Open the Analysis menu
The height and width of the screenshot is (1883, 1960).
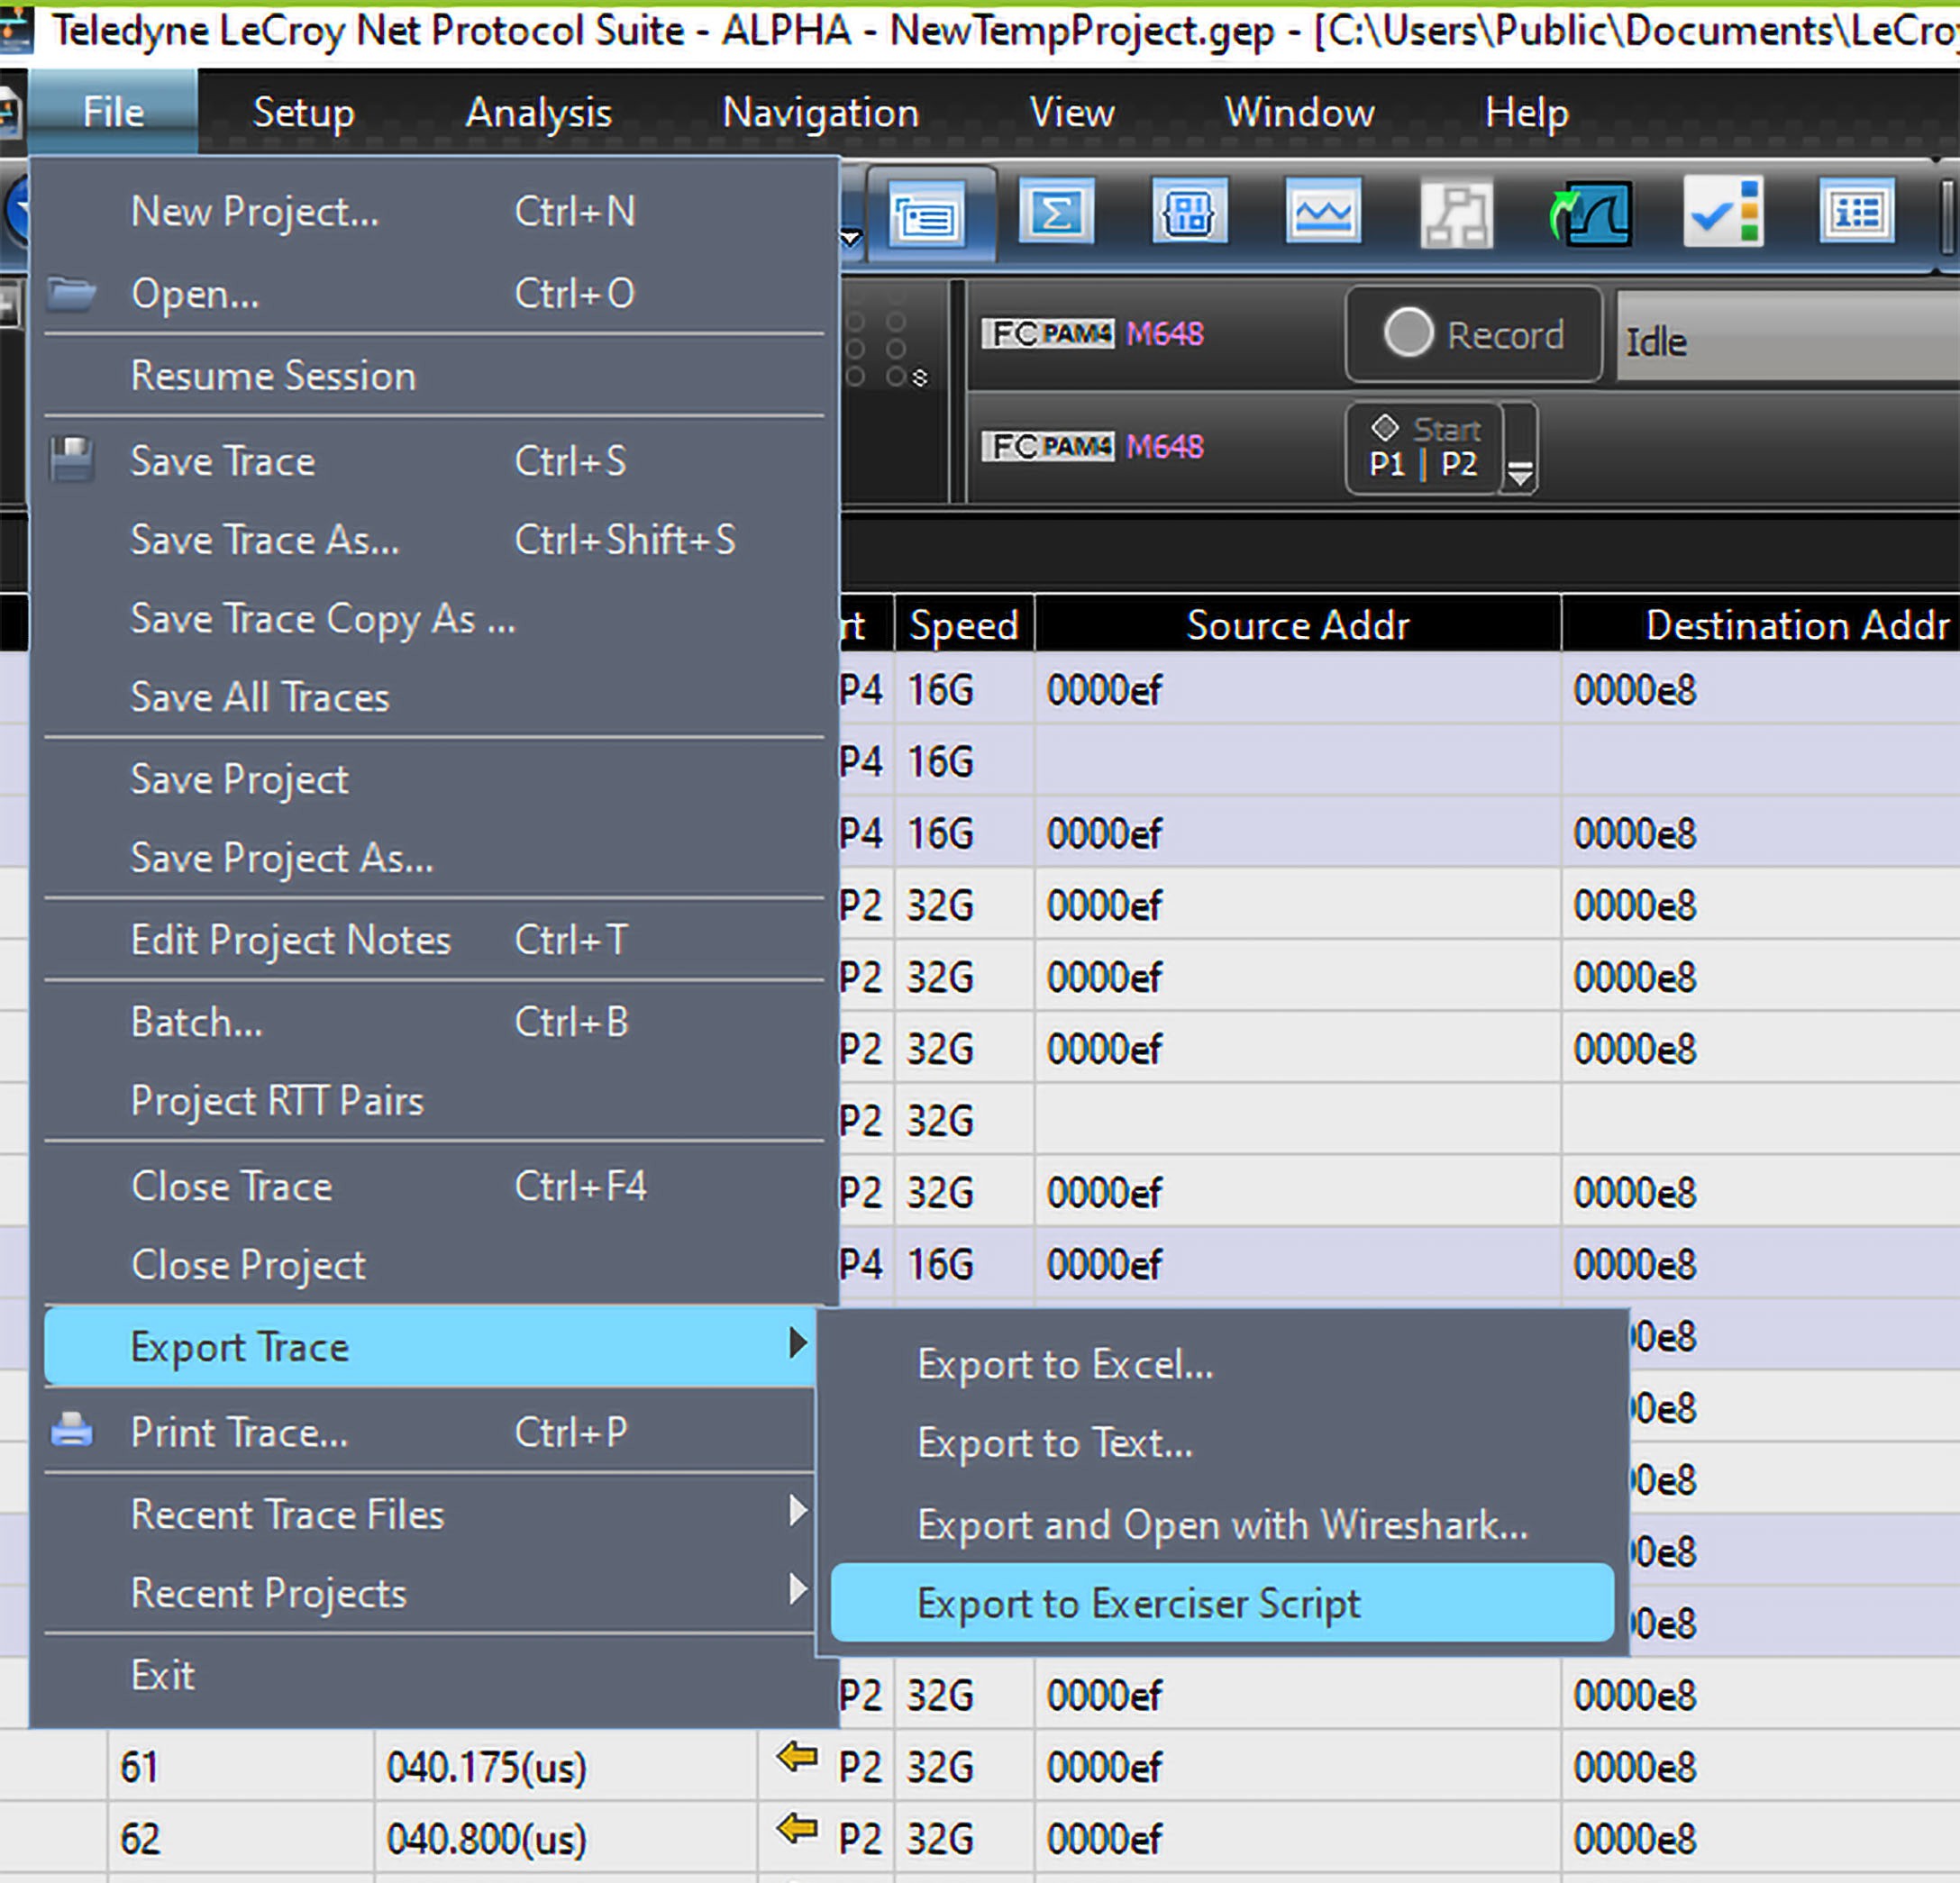point(538,112)
